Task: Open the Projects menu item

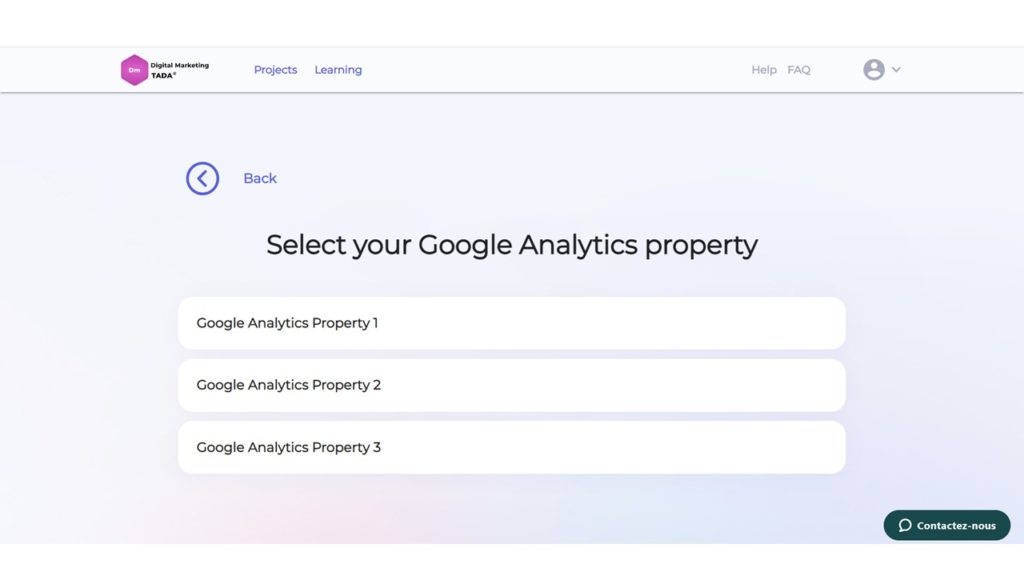Action: point(276,70)
